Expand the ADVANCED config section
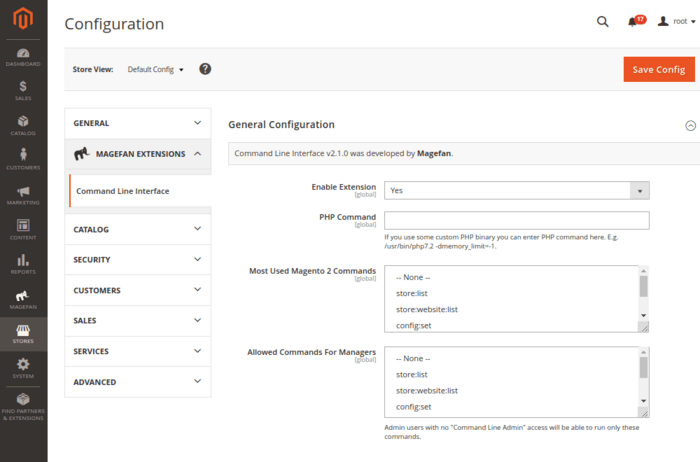 (x=138, y=382)
